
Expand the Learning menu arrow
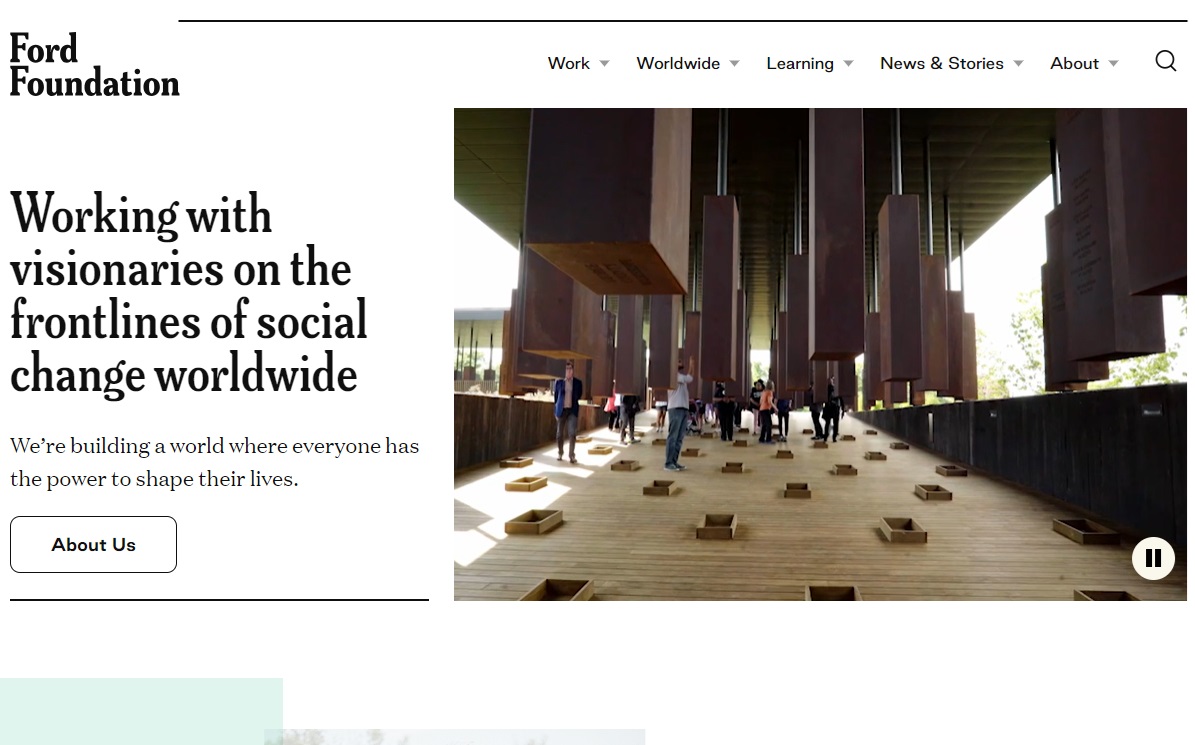(848, 64)
